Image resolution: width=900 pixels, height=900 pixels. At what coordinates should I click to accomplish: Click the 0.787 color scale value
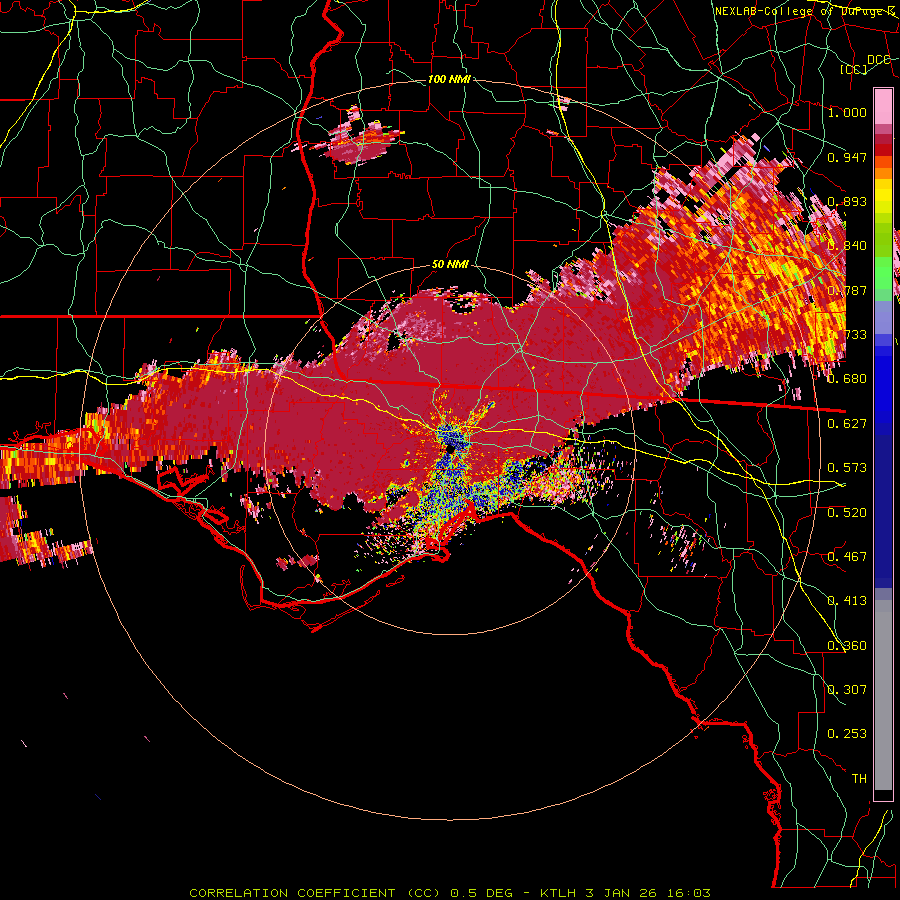[847, 290]
